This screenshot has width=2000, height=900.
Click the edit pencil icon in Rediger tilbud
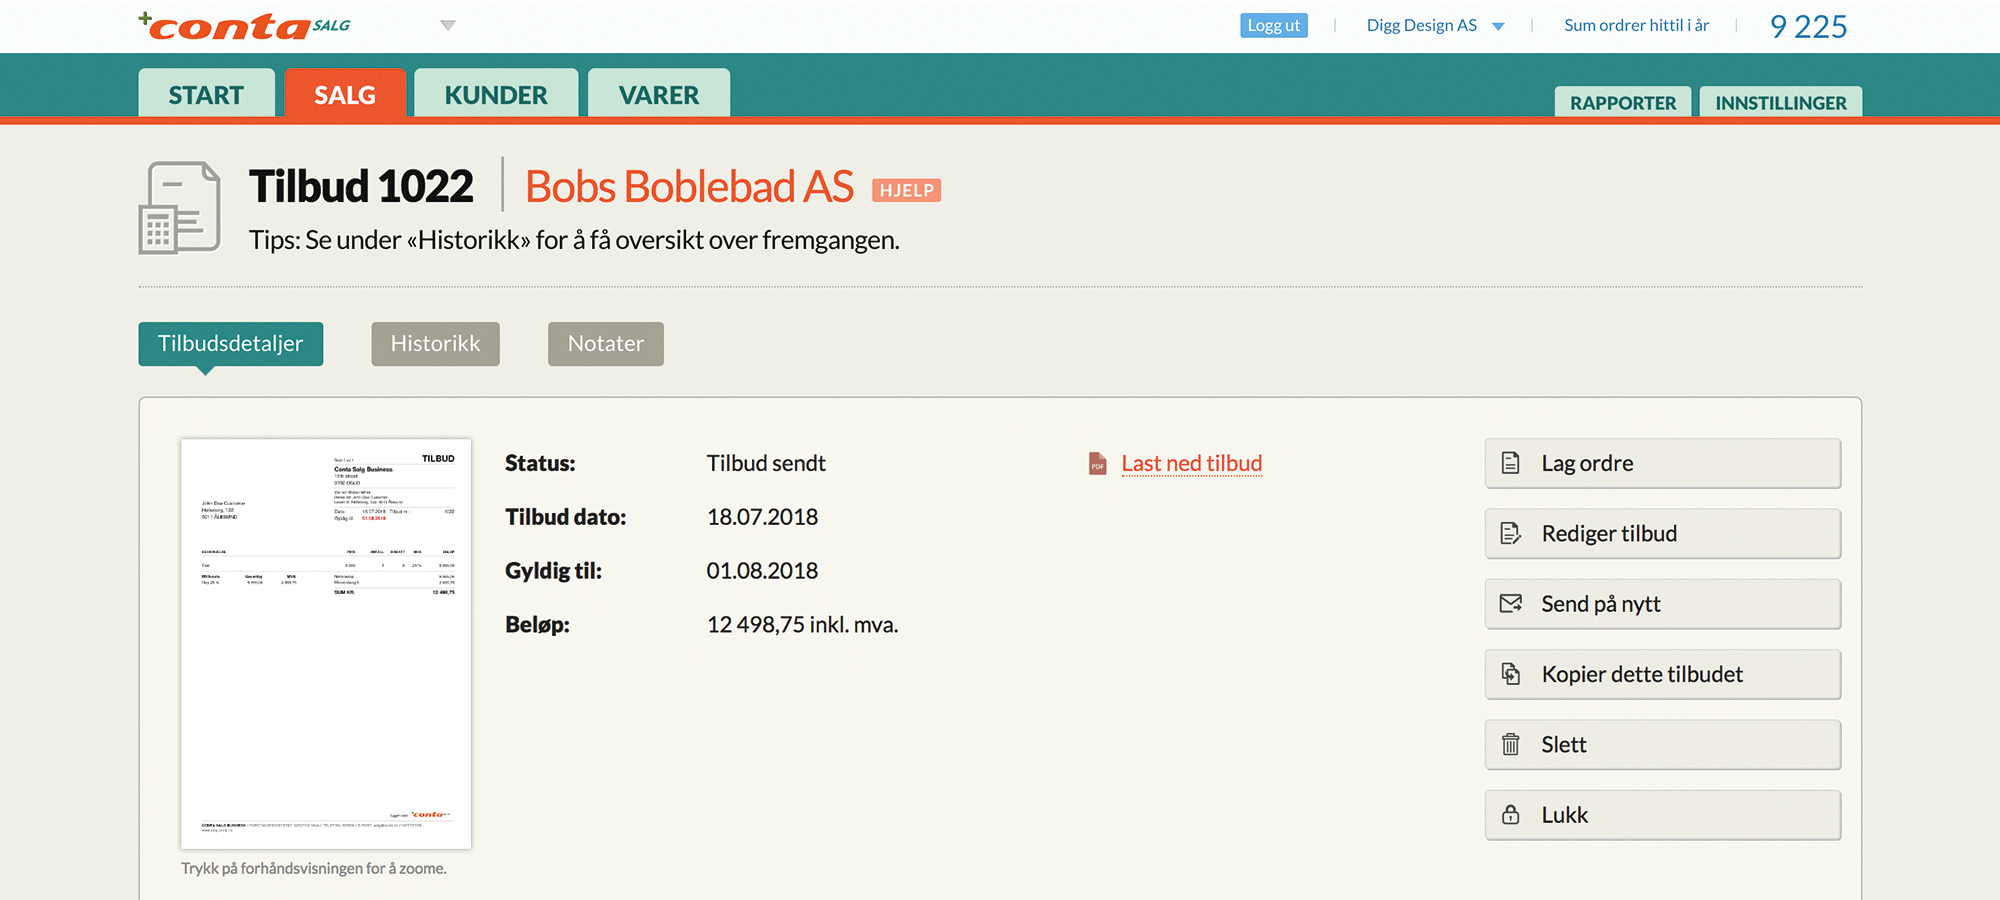point(1511,534)
